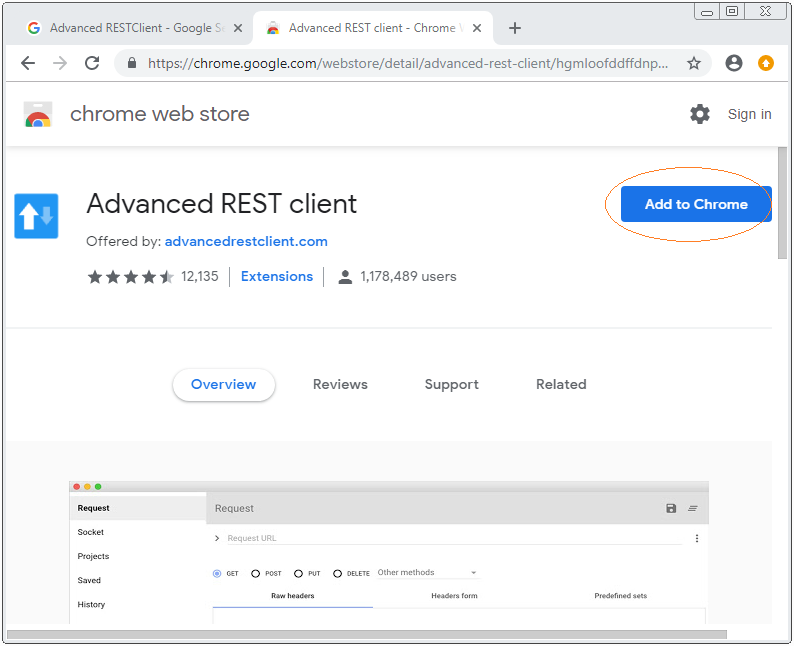Select the Overview tab
Screen dimensions: 794x646
click(x=223, y=385)
